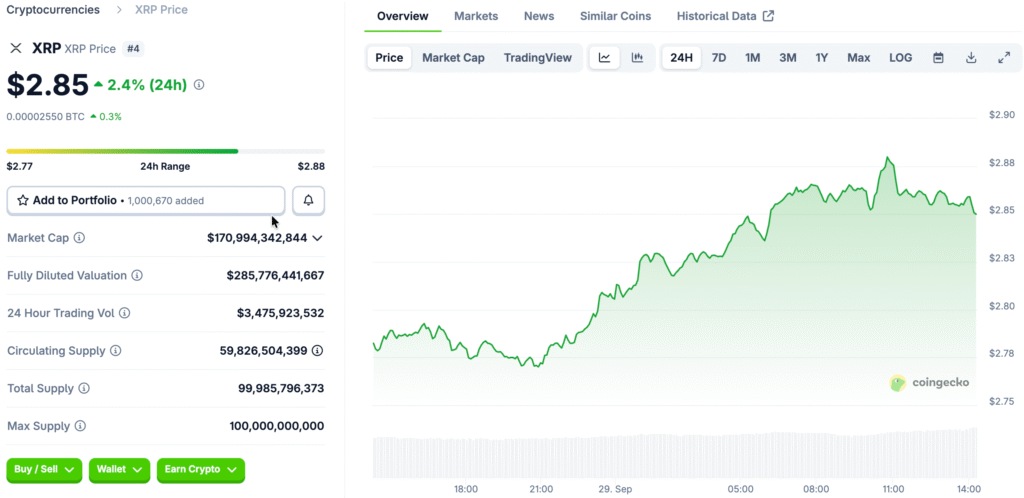
Task: Click Circulating Supply label info icon
Action: click(116, 350)
